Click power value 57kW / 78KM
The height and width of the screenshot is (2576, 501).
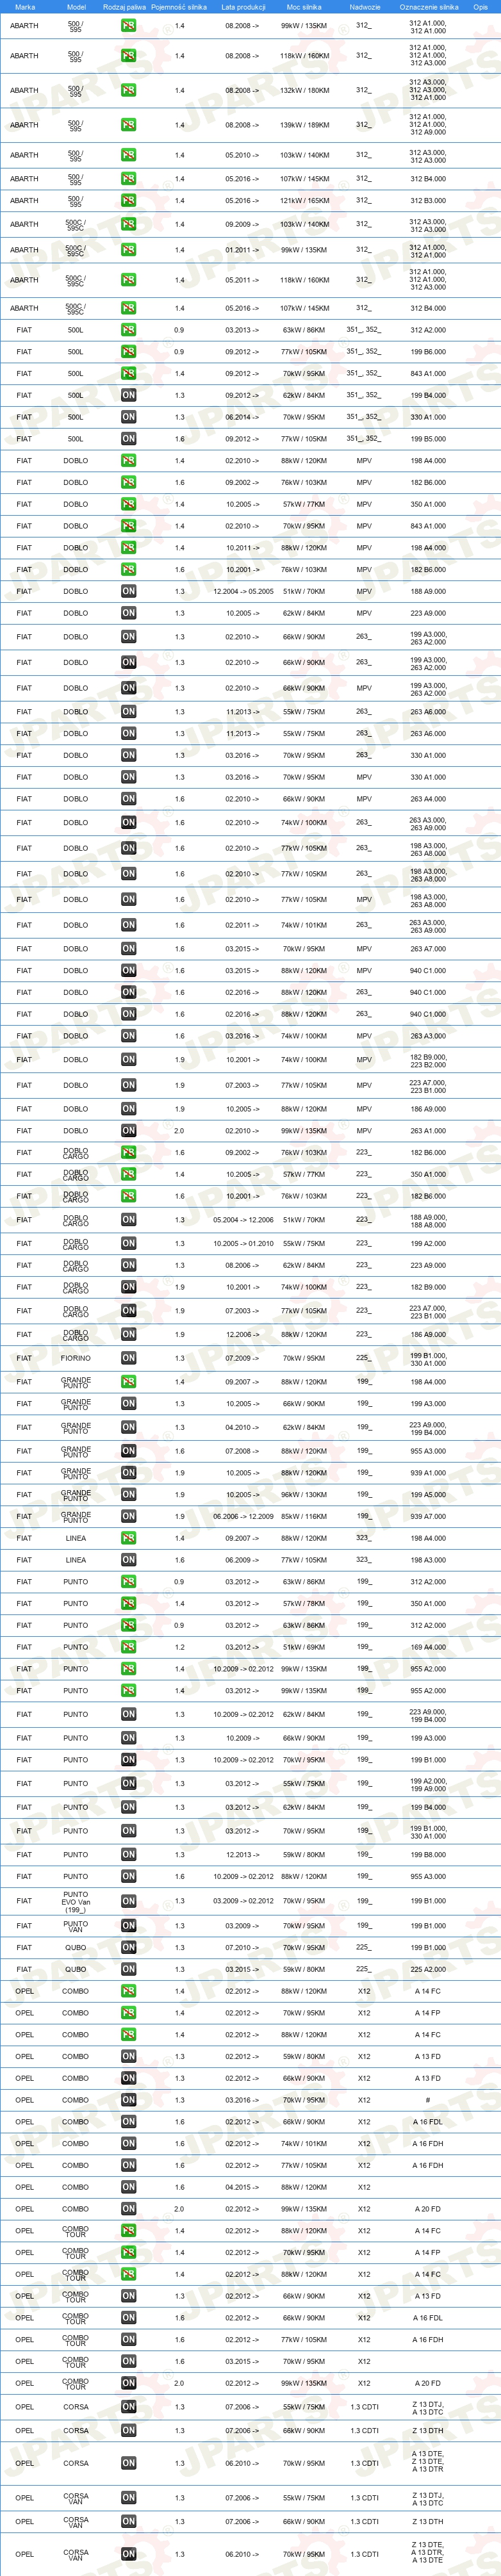pyautogui.click(x=304, y=1604)
